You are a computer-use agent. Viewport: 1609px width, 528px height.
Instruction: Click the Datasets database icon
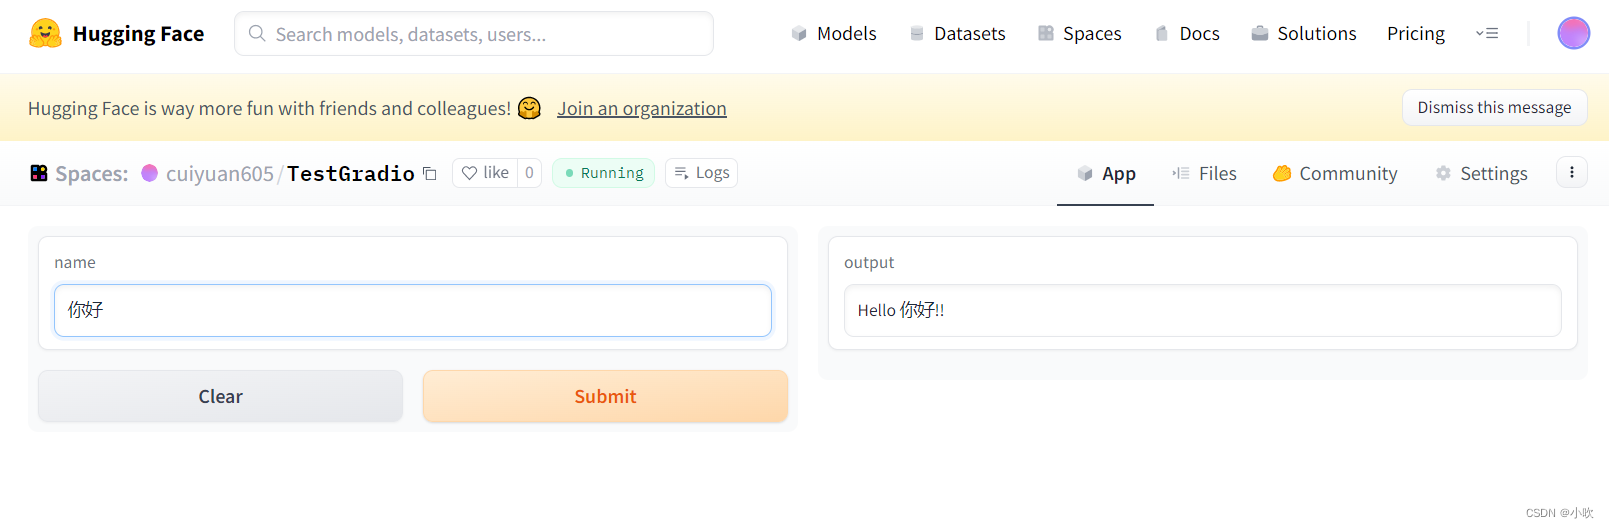tap(917, 34)
